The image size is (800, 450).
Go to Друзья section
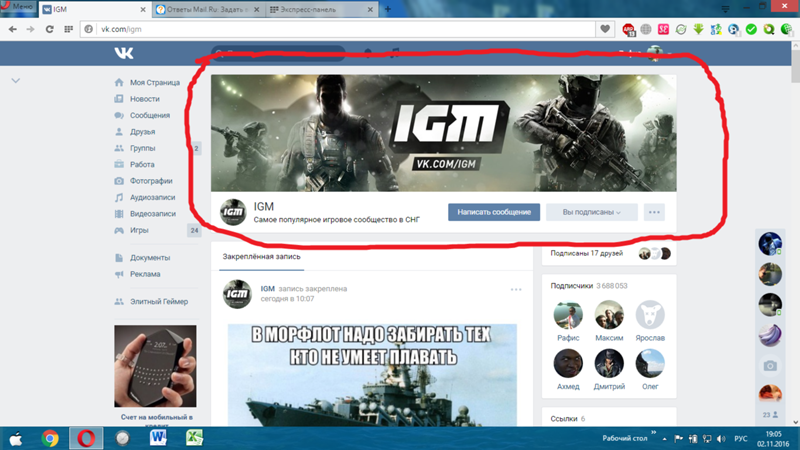142,132
